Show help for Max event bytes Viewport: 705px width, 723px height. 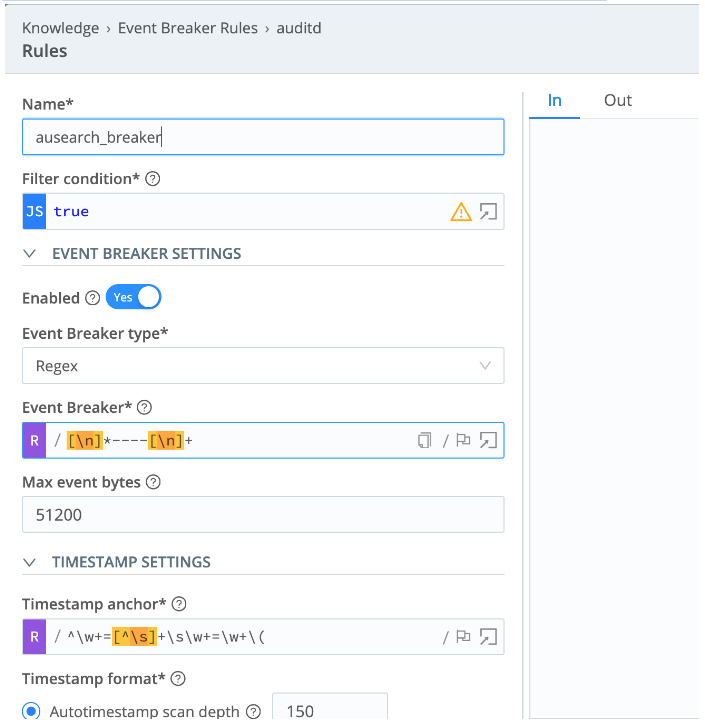[x=153, y=482]
